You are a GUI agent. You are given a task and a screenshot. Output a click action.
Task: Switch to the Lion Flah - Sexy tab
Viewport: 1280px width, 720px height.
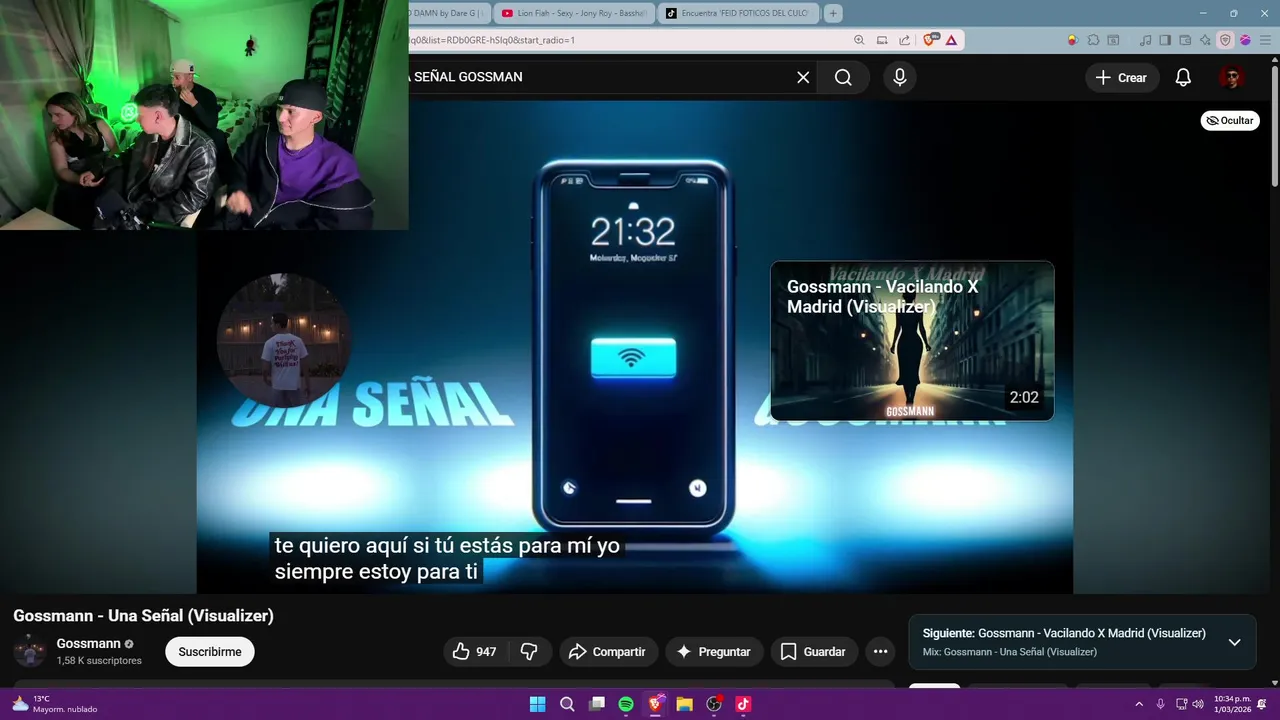574,13
